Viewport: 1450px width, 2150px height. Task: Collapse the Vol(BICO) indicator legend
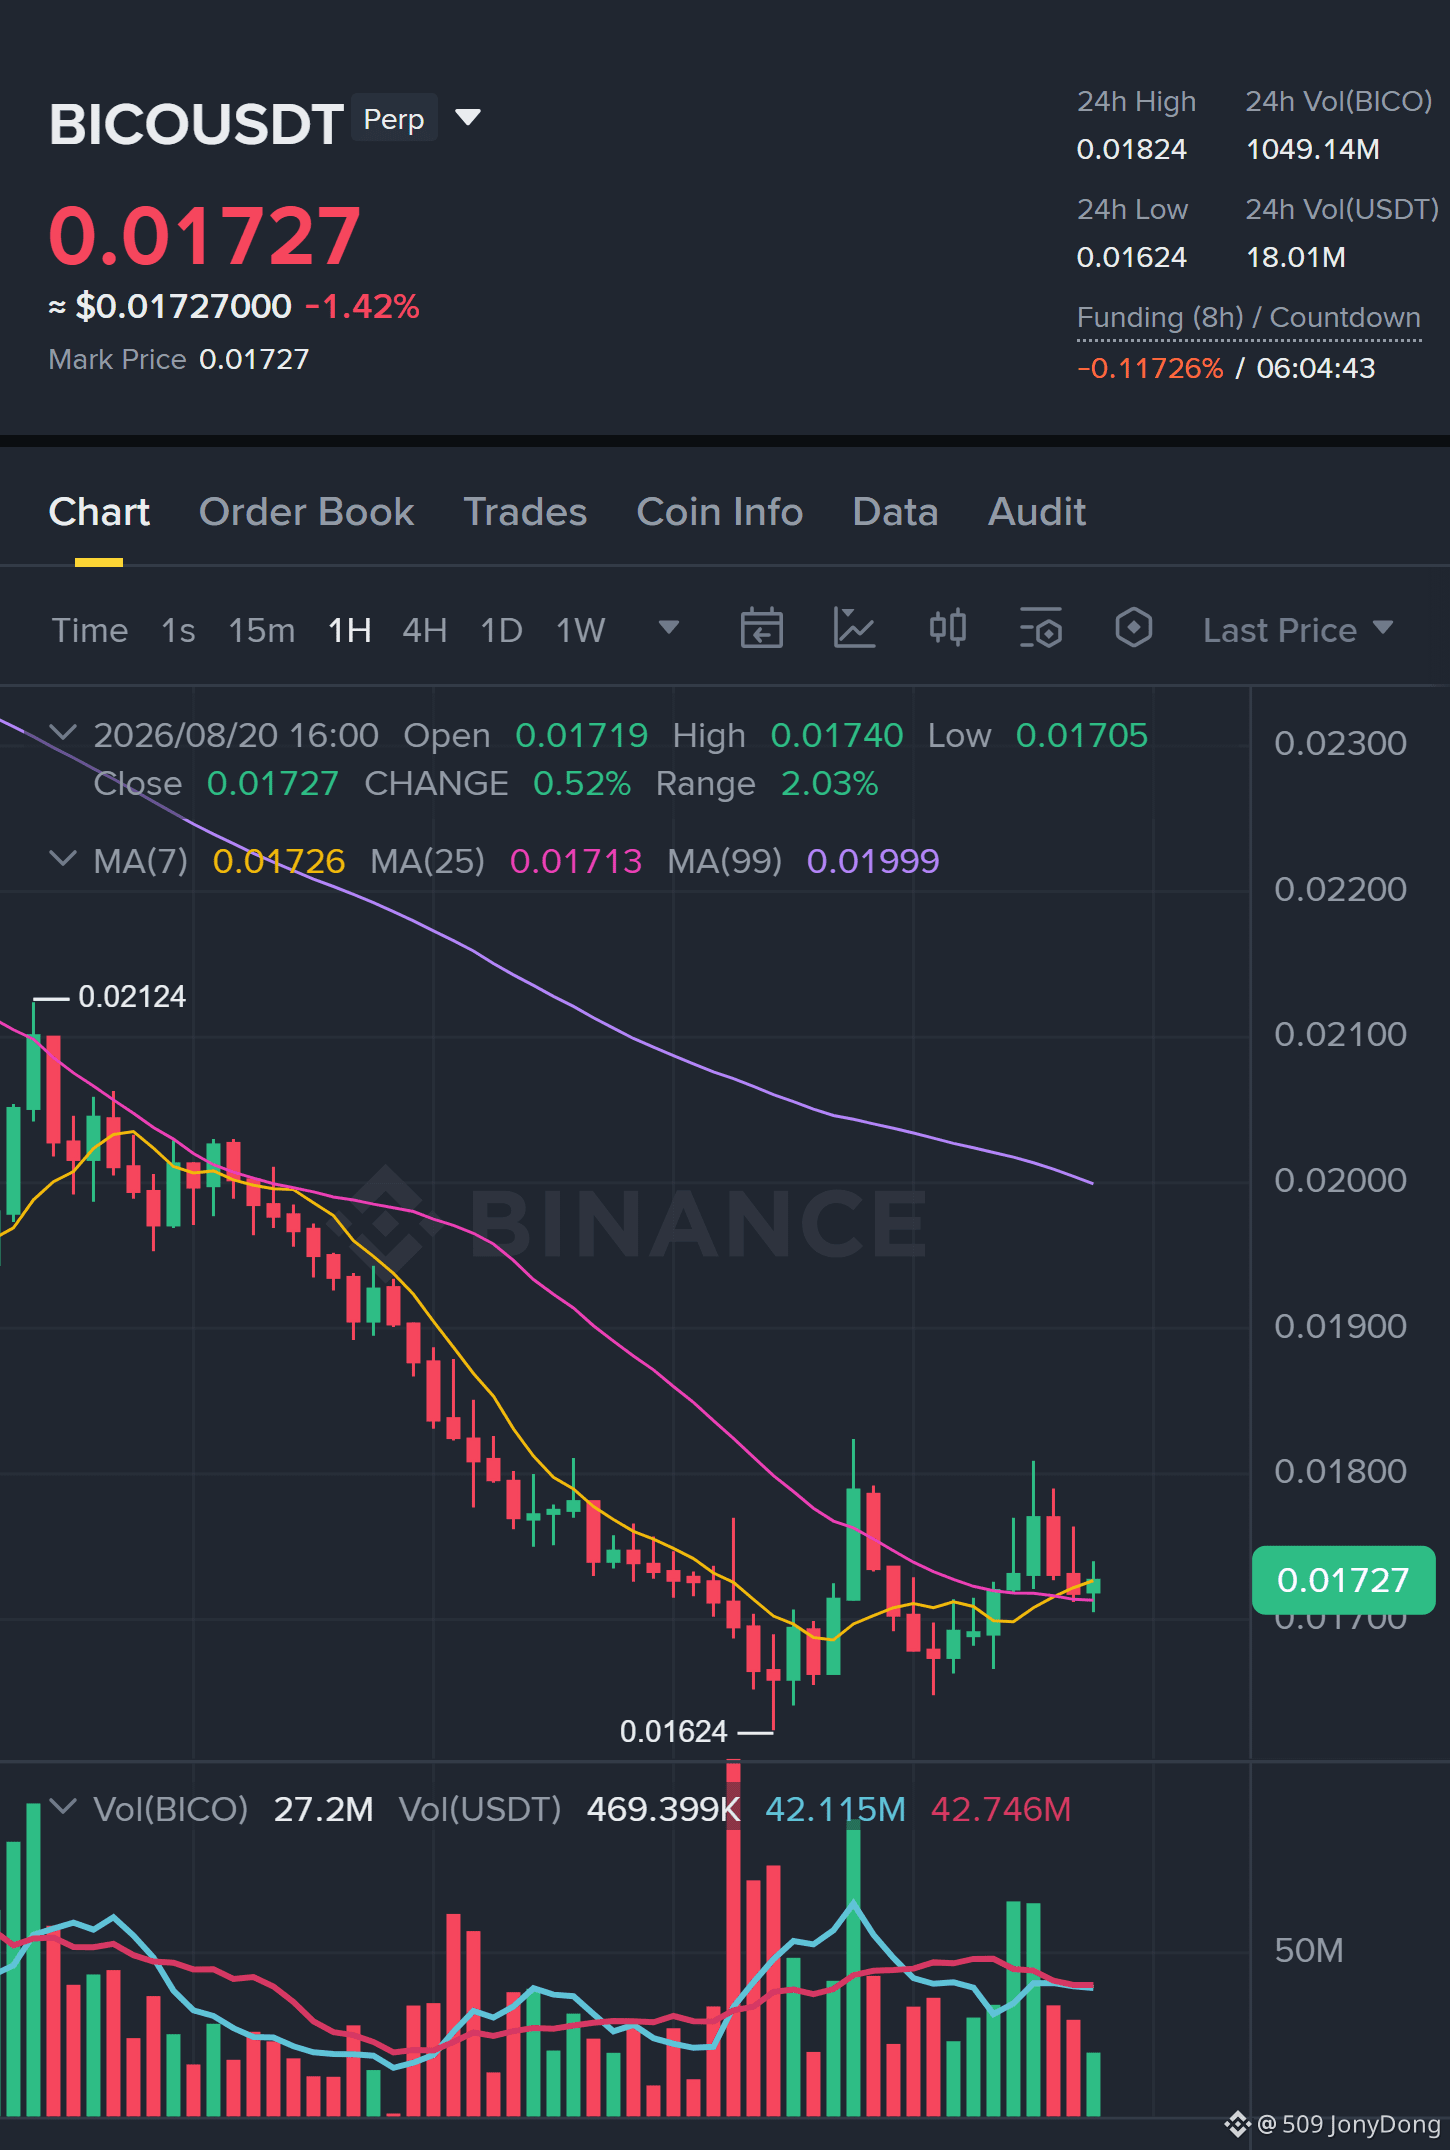pos(63,1807)
